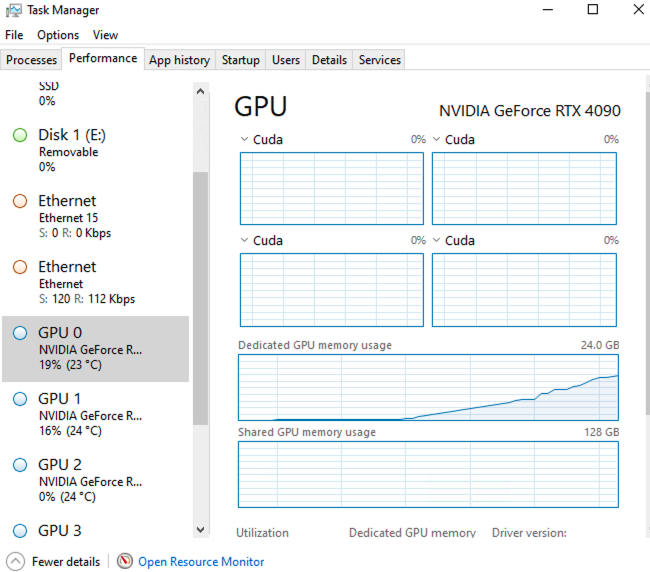Click the GPU 2 blue circle icon

pyautogui.click(x=20, y=465)
